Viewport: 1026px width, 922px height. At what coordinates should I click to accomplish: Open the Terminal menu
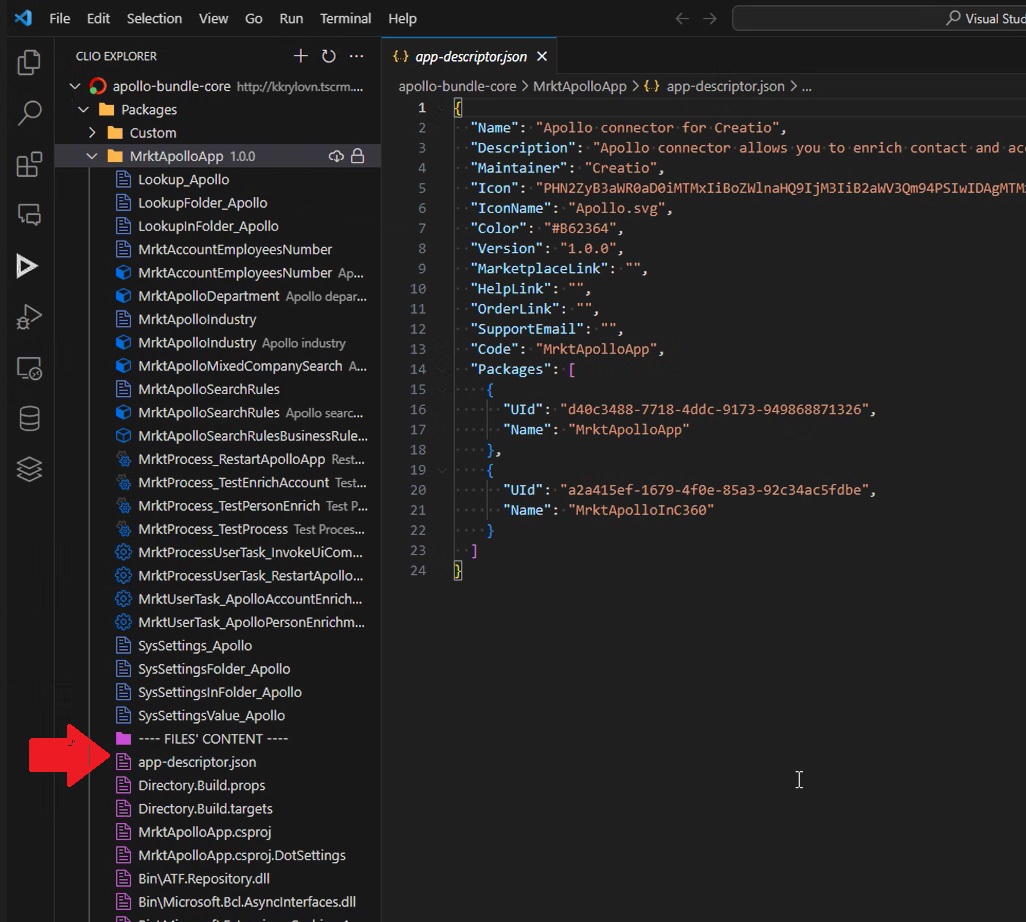(345, 18)
